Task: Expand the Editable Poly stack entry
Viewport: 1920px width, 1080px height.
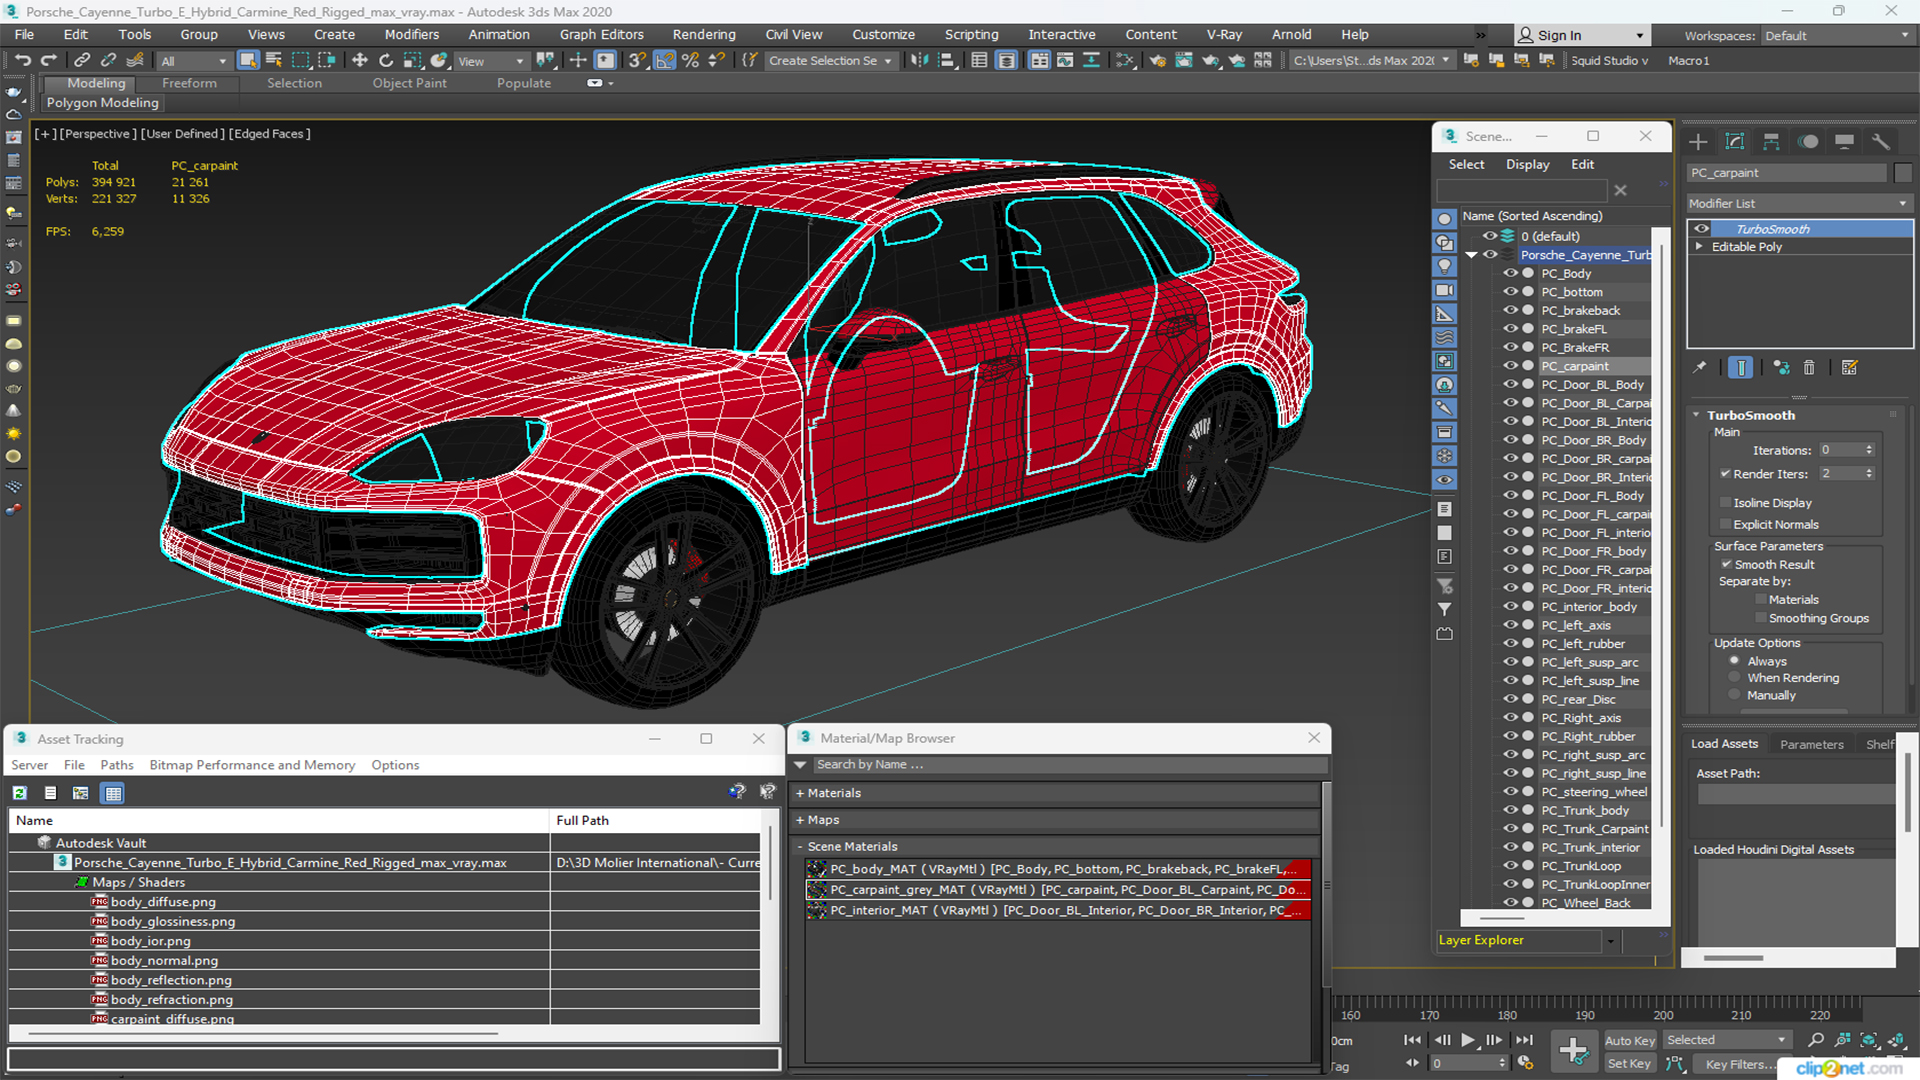Action: 1699,247
